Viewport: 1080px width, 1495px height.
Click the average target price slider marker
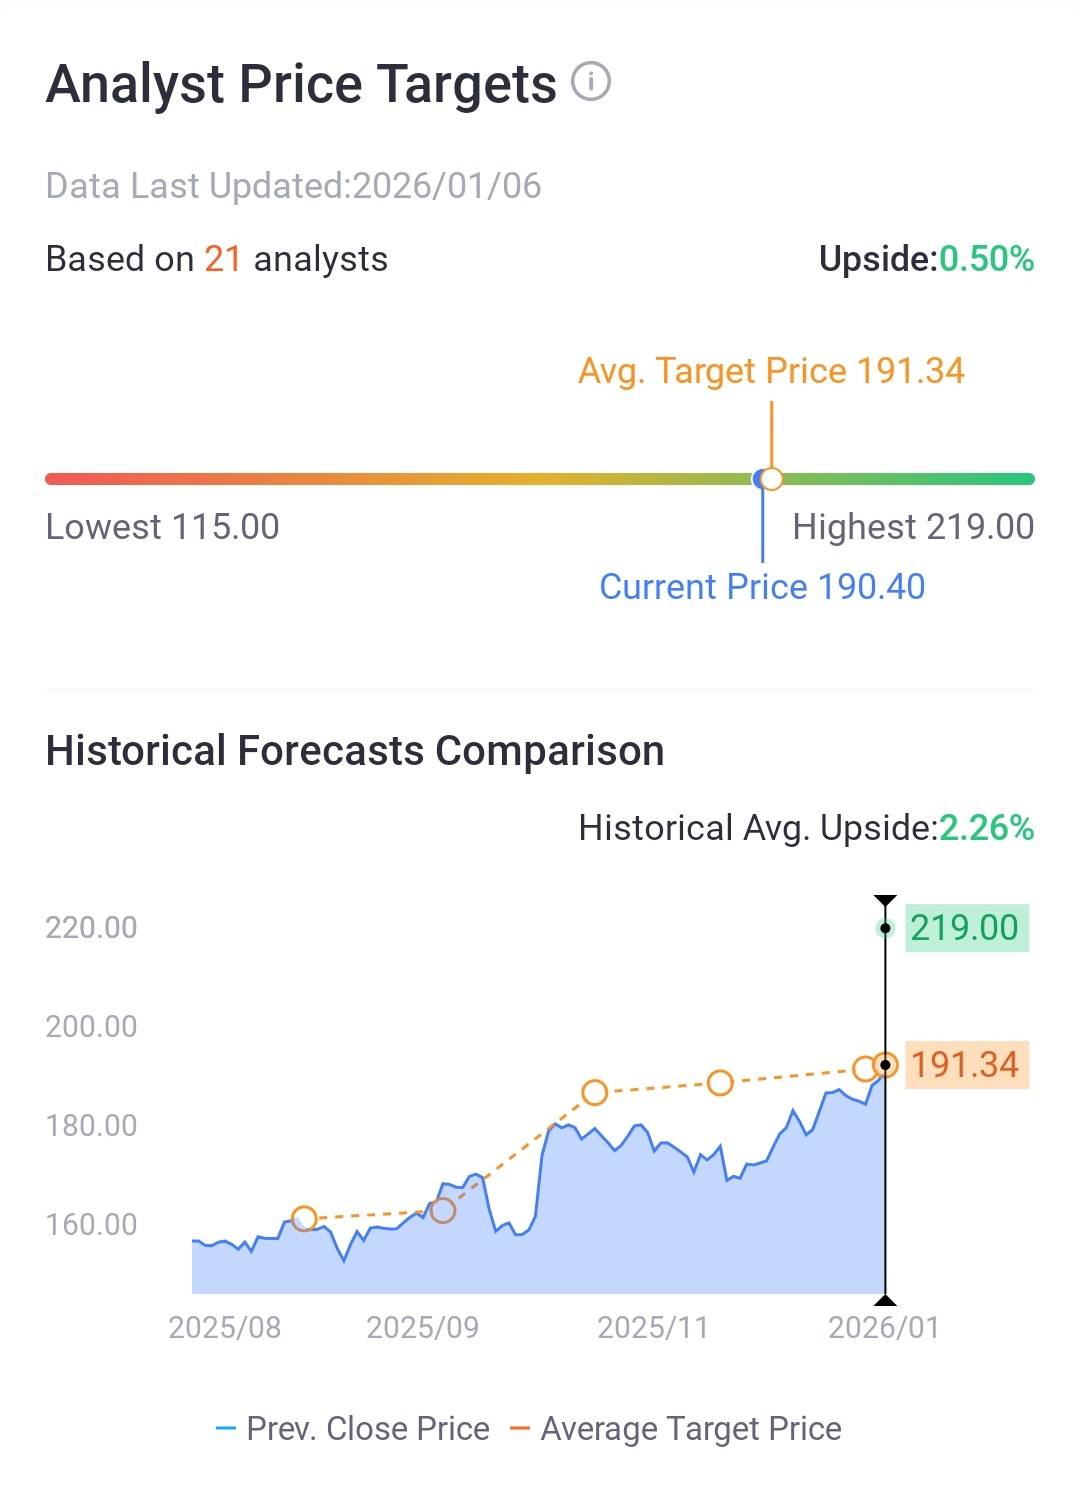click(x=771, y=479)
